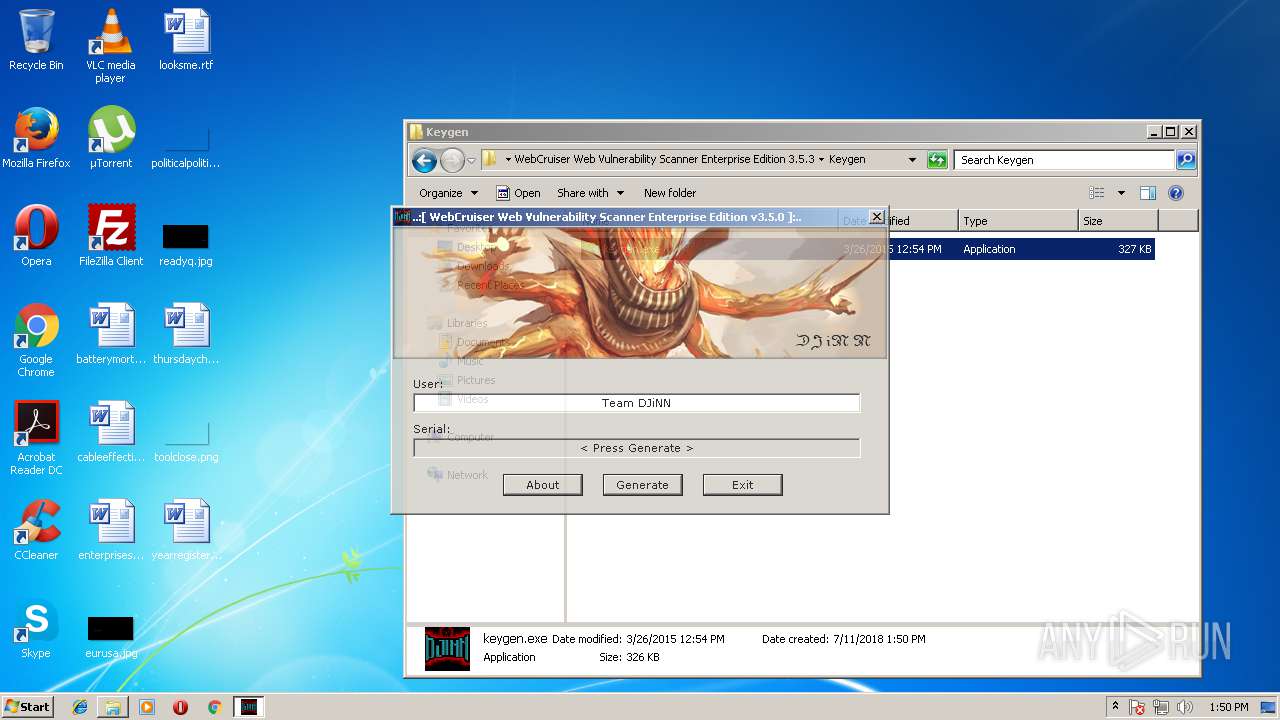Open change view options dropdown arrow
The height and width of the screenshot is (720, 1280).
(x=1121, y=193)
